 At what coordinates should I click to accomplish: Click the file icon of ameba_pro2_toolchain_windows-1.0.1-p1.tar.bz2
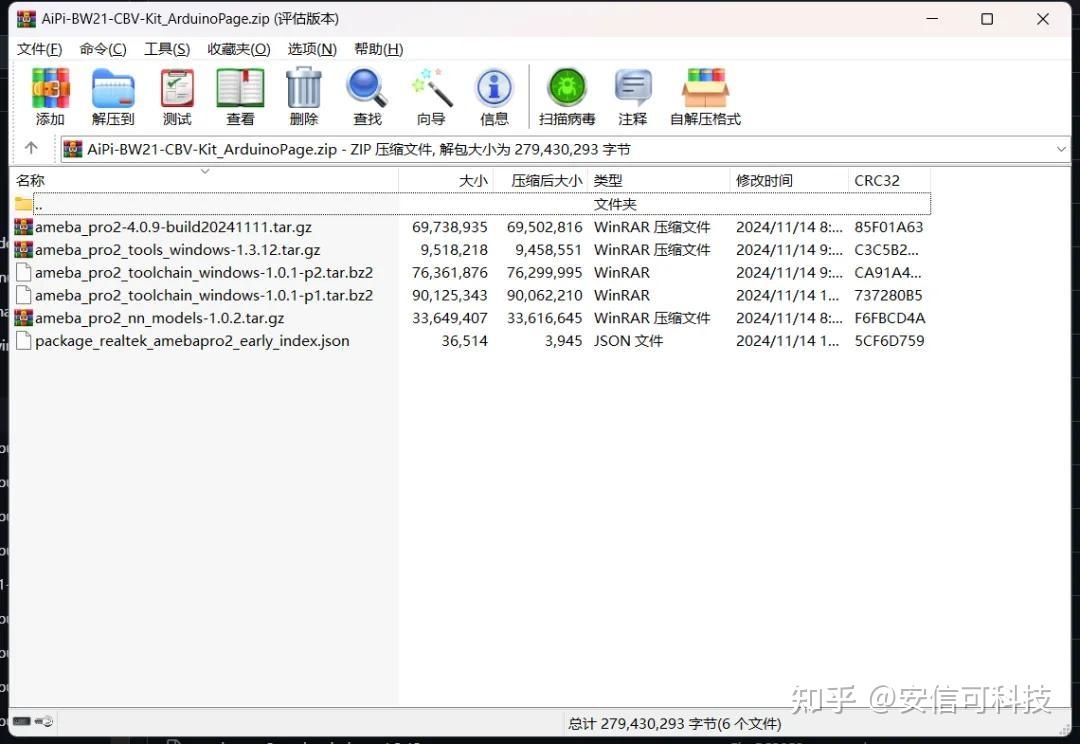pyautogui.click(x=23, y=295)
